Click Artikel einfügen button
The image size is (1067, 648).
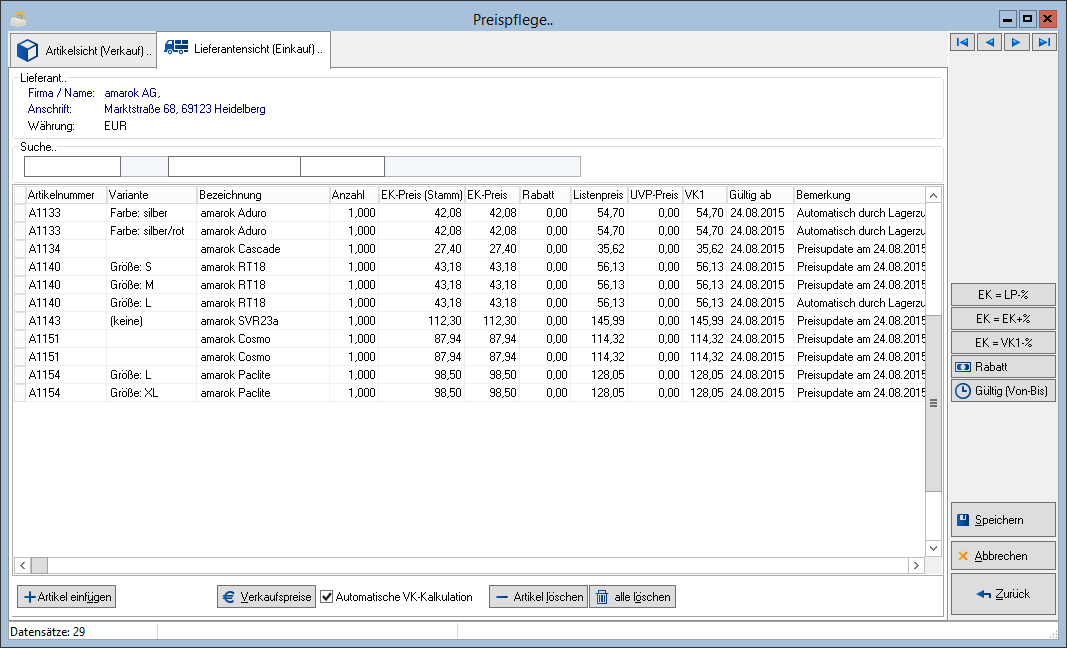coord(67,597)
